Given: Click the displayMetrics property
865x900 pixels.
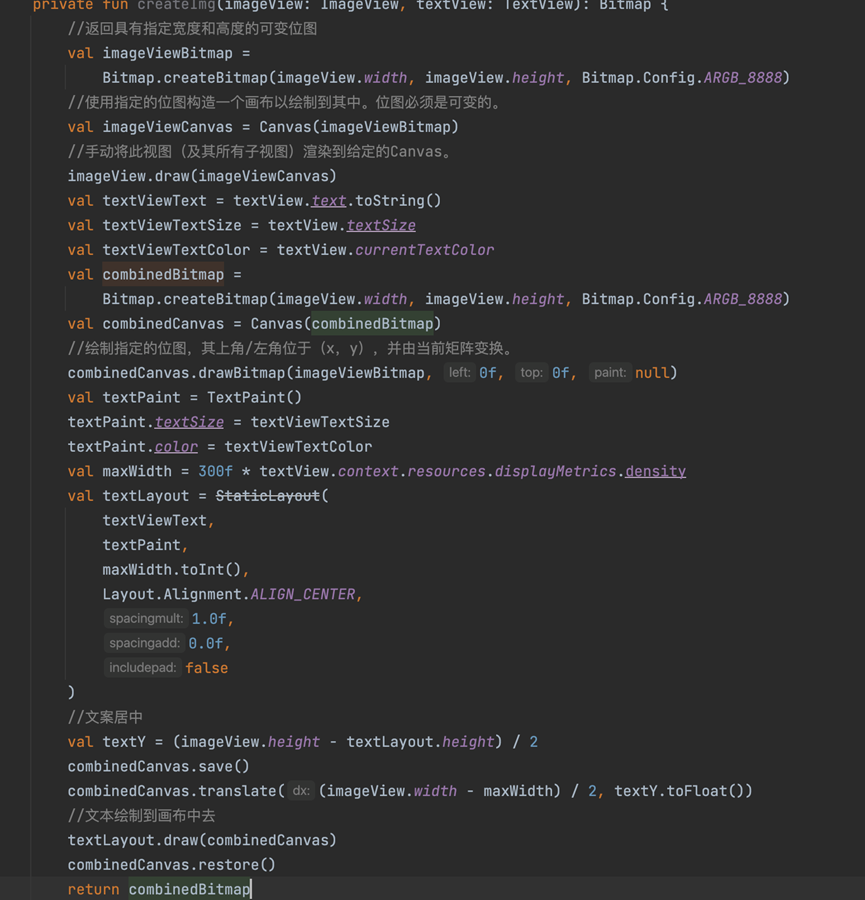Looking at the screenshot, I should click(555, 472).
